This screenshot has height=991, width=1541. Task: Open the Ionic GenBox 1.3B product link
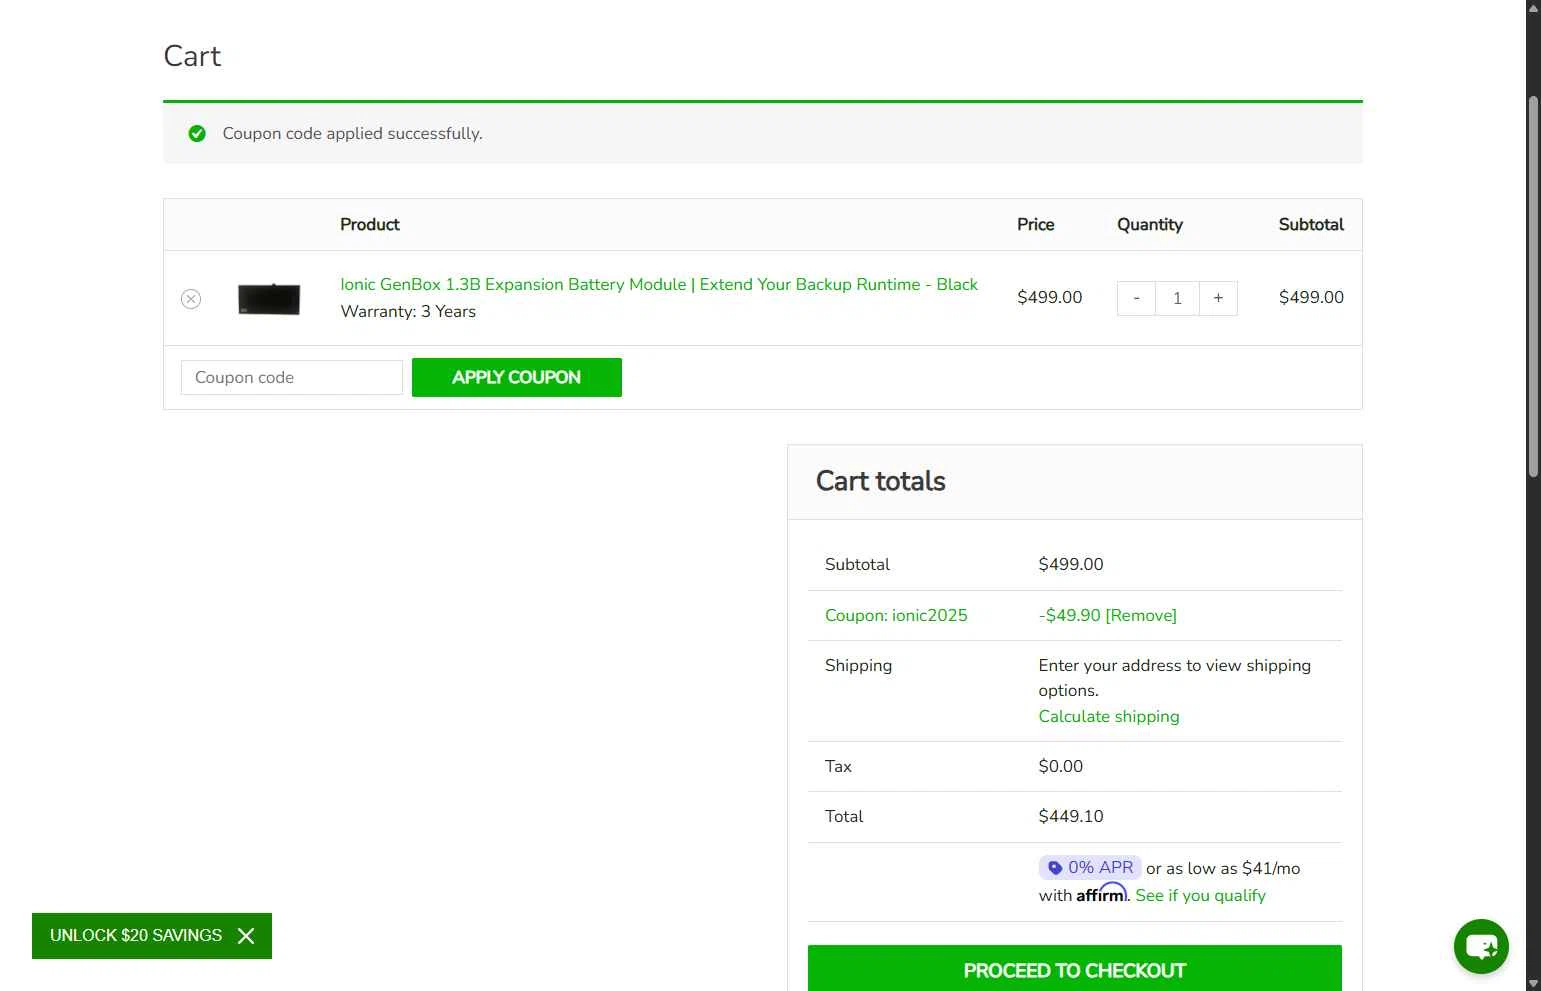[x=659, y=284]
